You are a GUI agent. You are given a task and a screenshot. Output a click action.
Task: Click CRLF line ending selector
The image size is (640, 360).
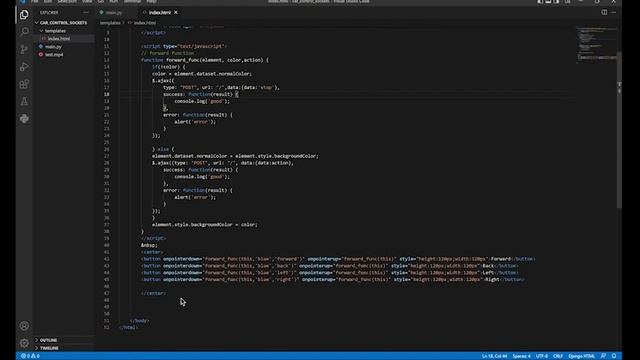point(558,356)
